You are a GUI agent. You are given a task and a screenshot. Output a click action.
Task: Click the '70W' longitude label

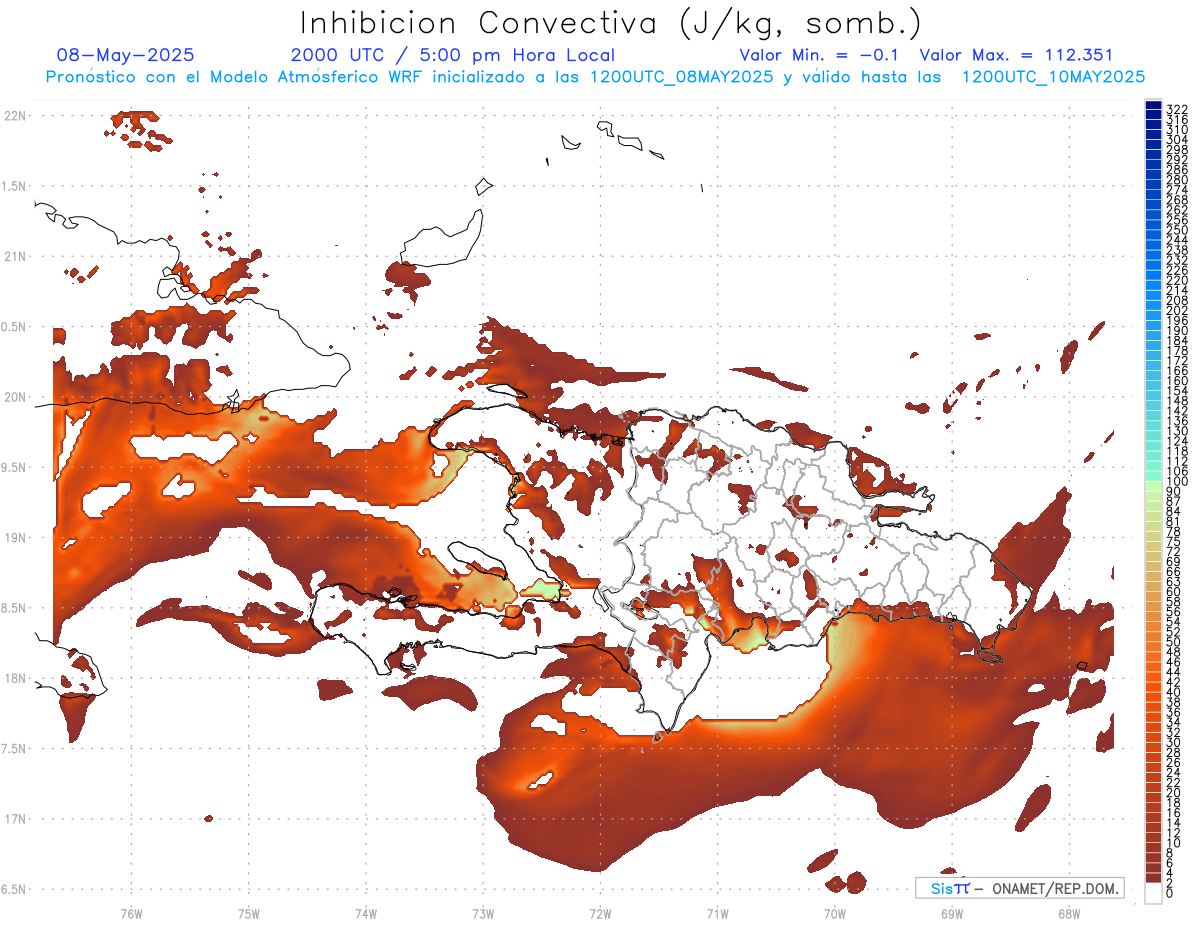click(834, 914)
